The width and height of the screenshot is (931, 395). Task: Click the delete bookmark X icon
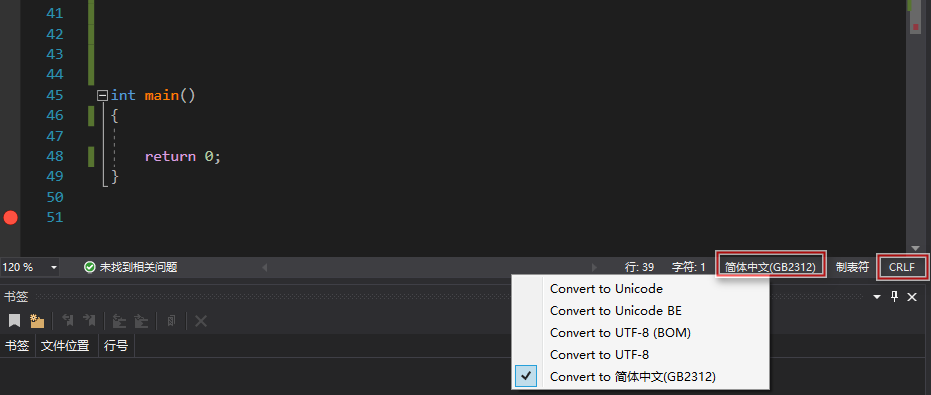click(201, 321)
